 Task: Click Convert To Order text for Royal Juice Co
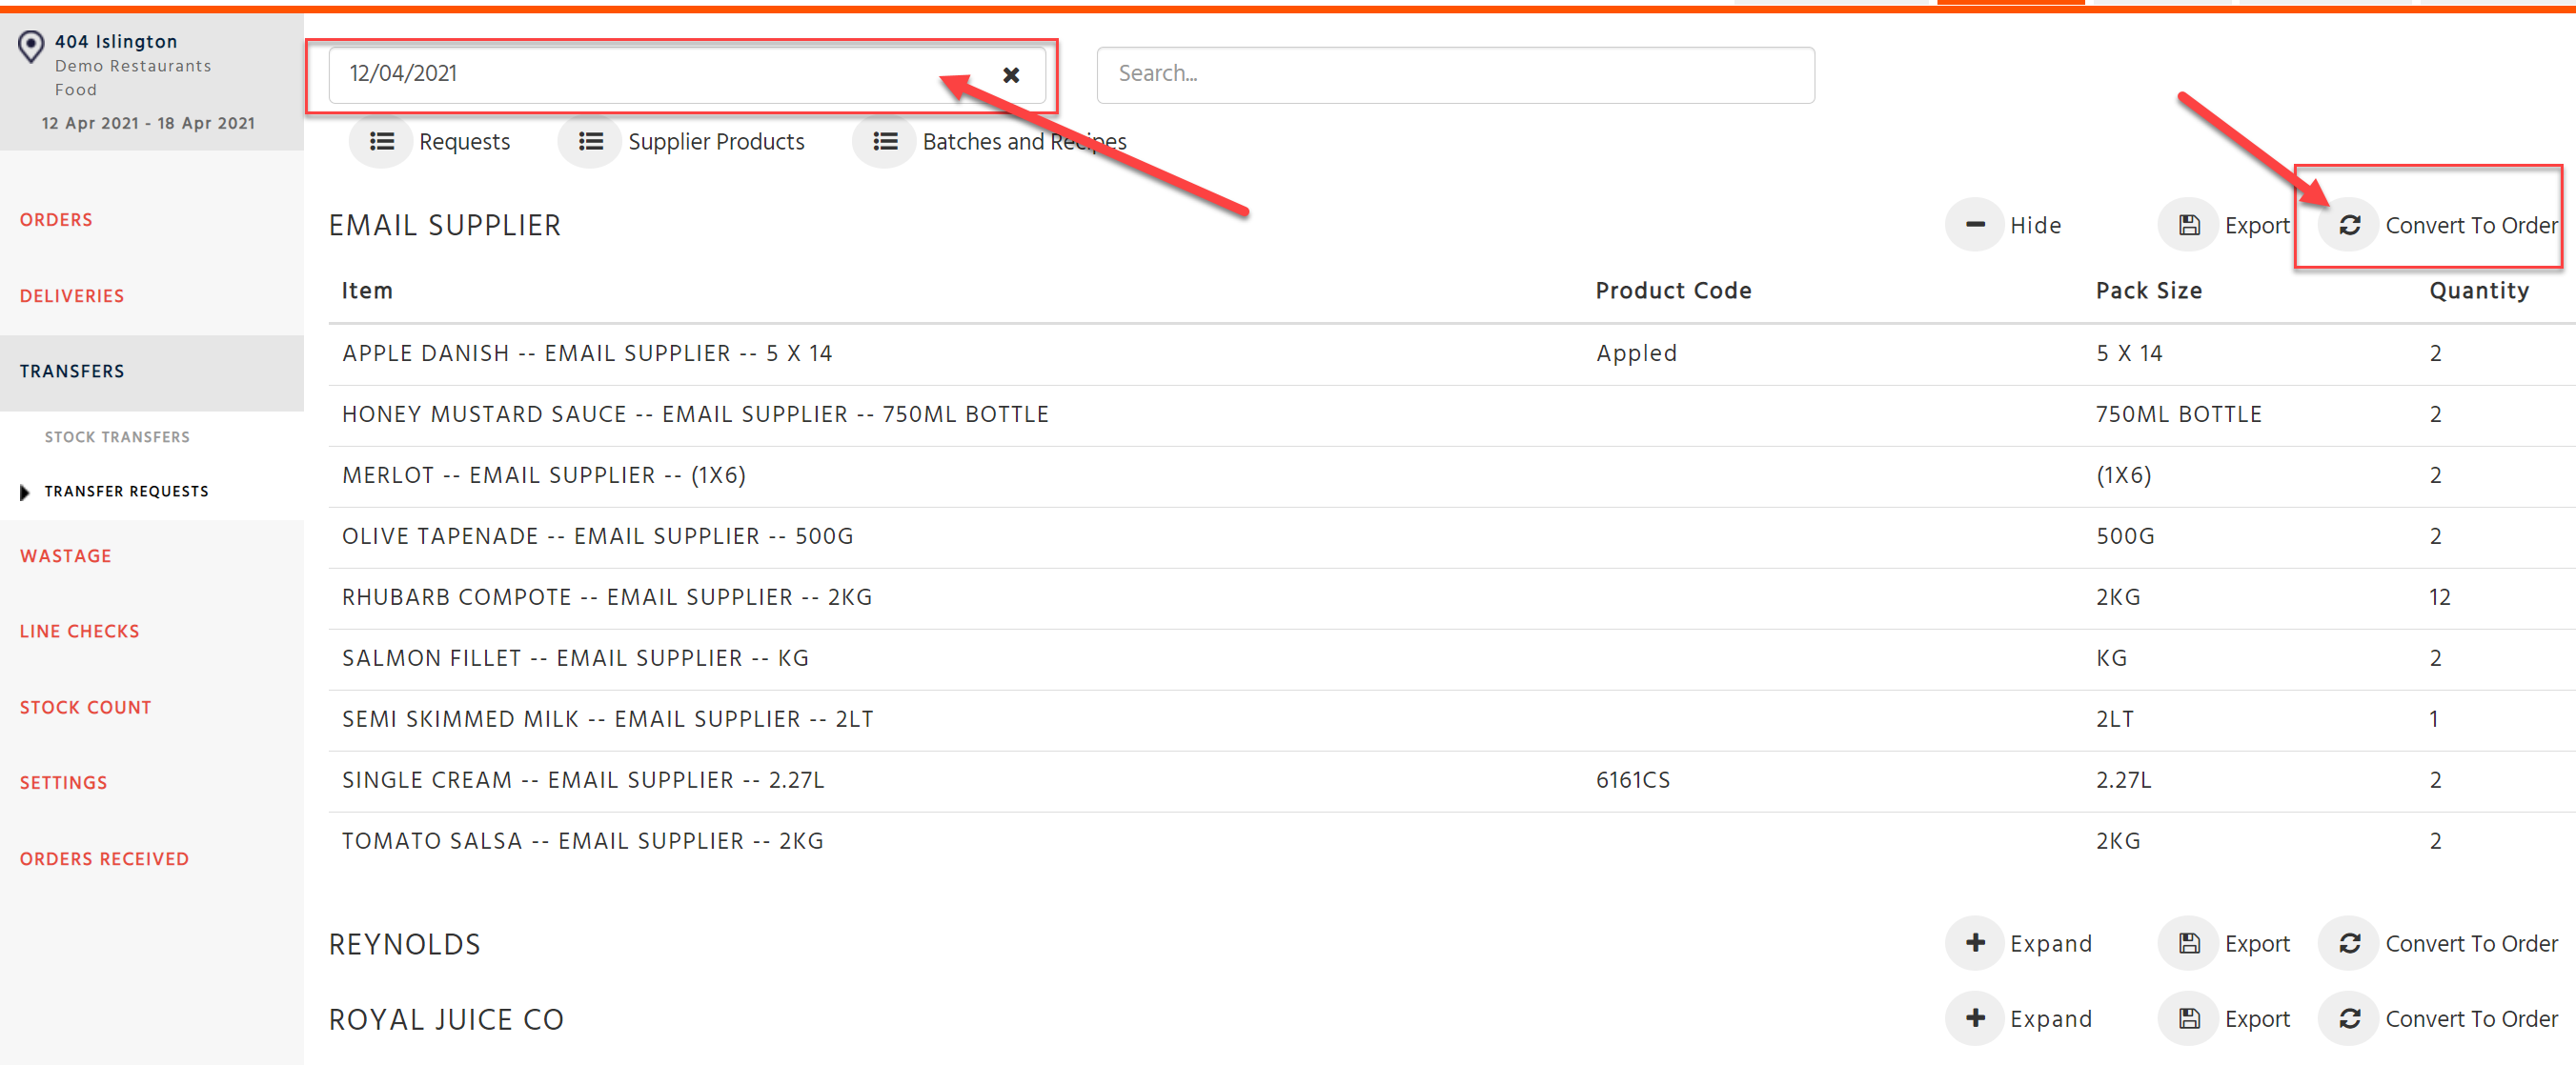(x=2471, y=1019)
